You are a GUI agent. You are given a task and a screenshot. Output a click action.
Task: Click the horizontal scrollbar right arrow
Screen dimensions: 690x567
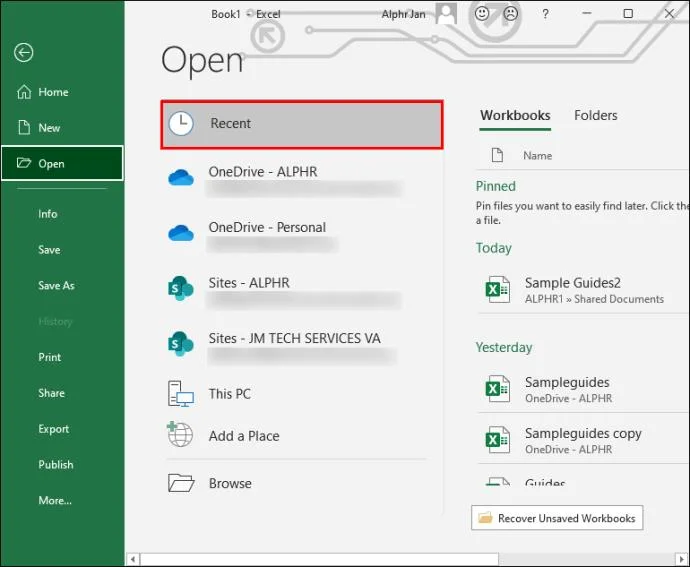pos(682,560)
